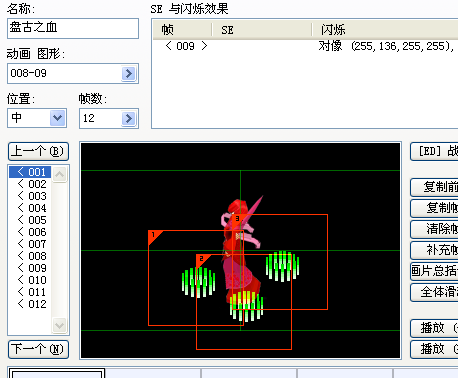
Task: Click the 闪烁 column header
Action: pyautogui.click(x=385, y=30)
